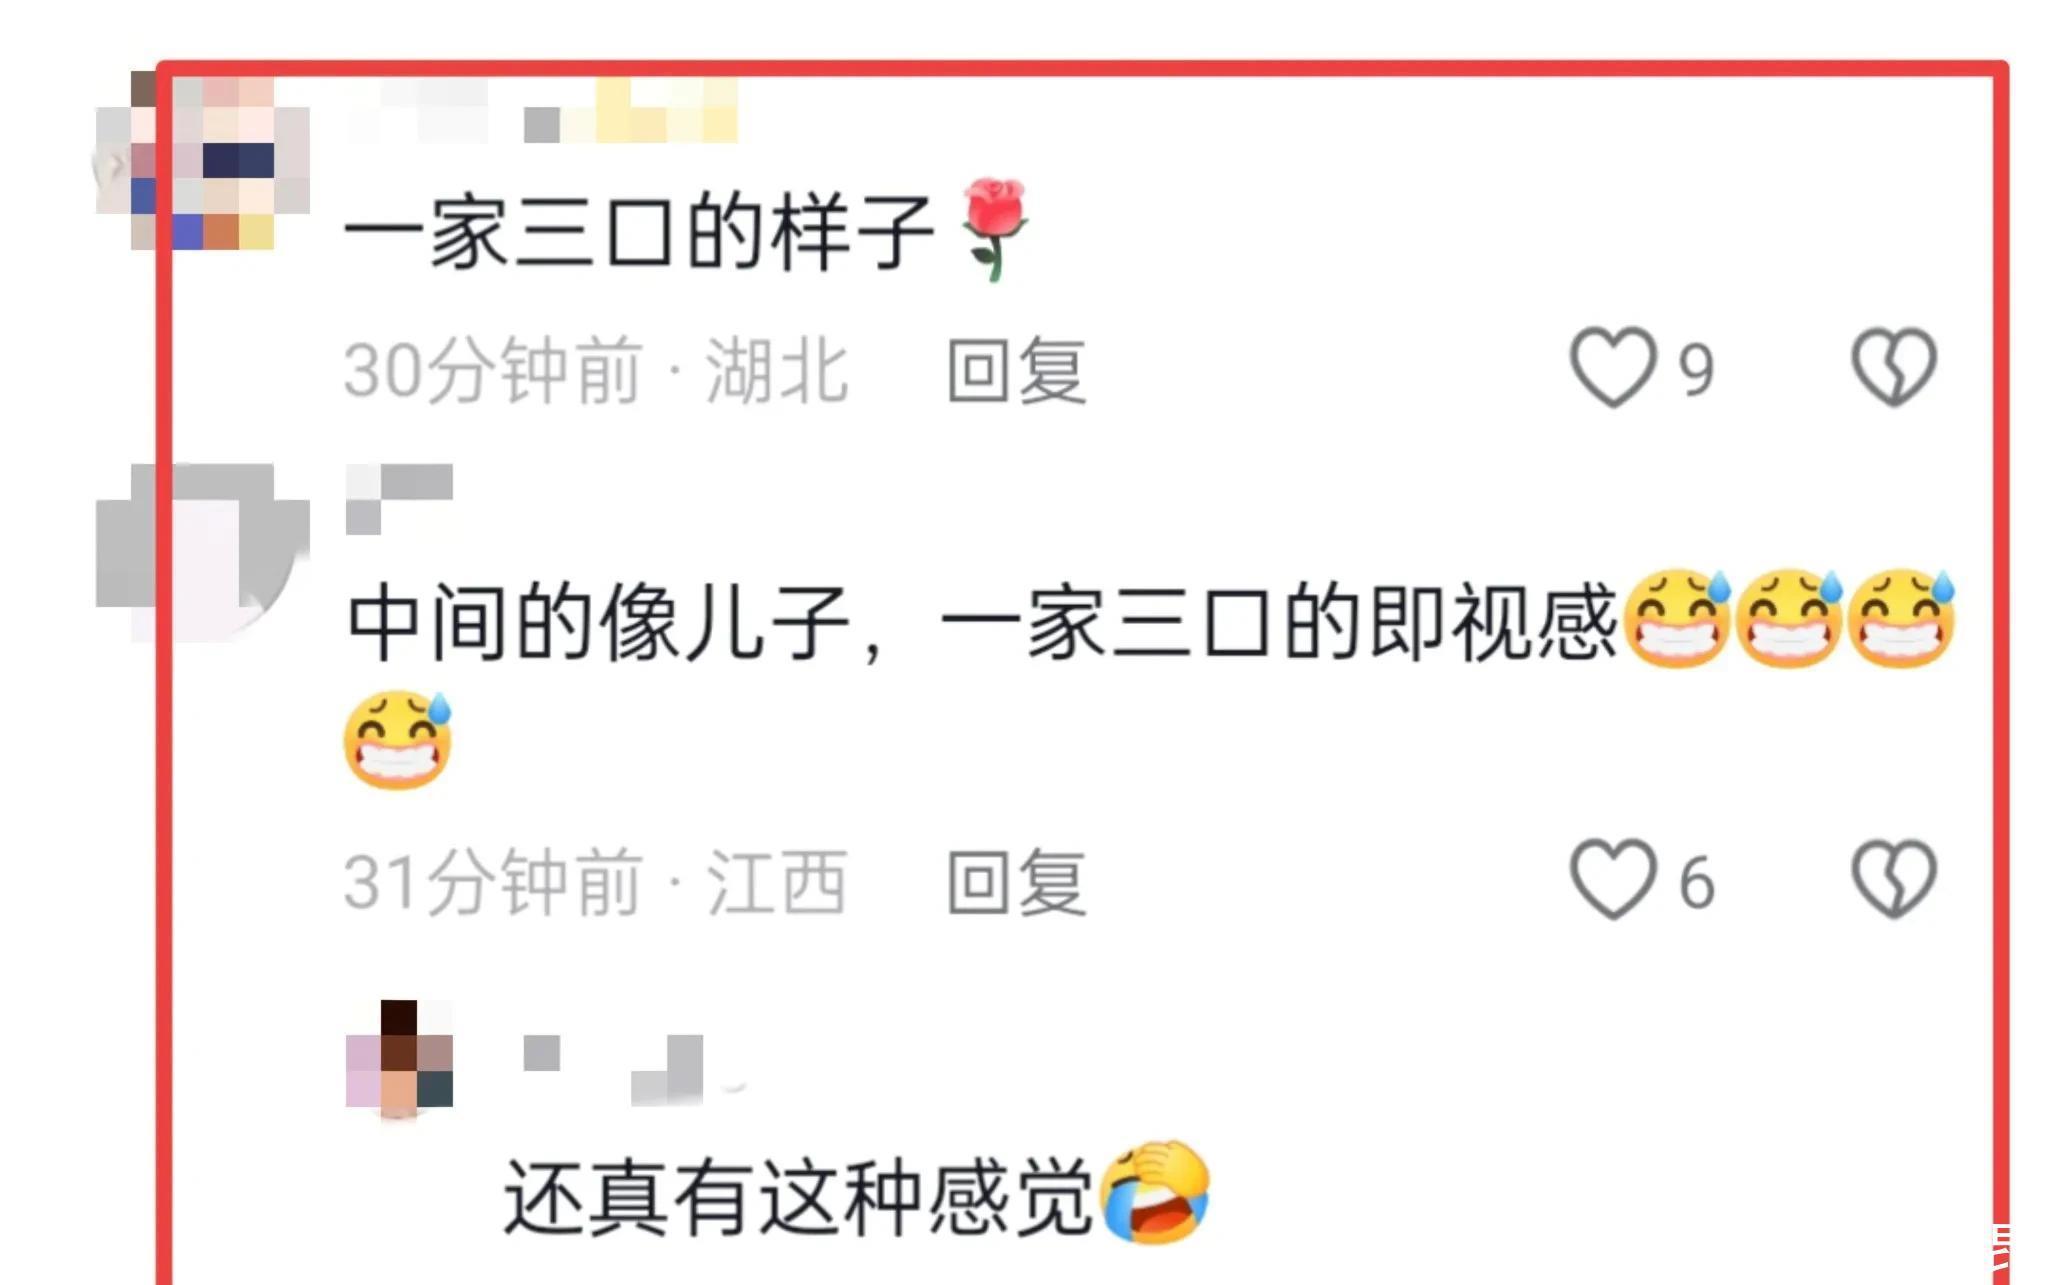This screenshot has width=2048, height=1285.
Task: Tap the timestamp '31分钟前 · 江西'
Action: pyautogui.click(x=596, y=882)
